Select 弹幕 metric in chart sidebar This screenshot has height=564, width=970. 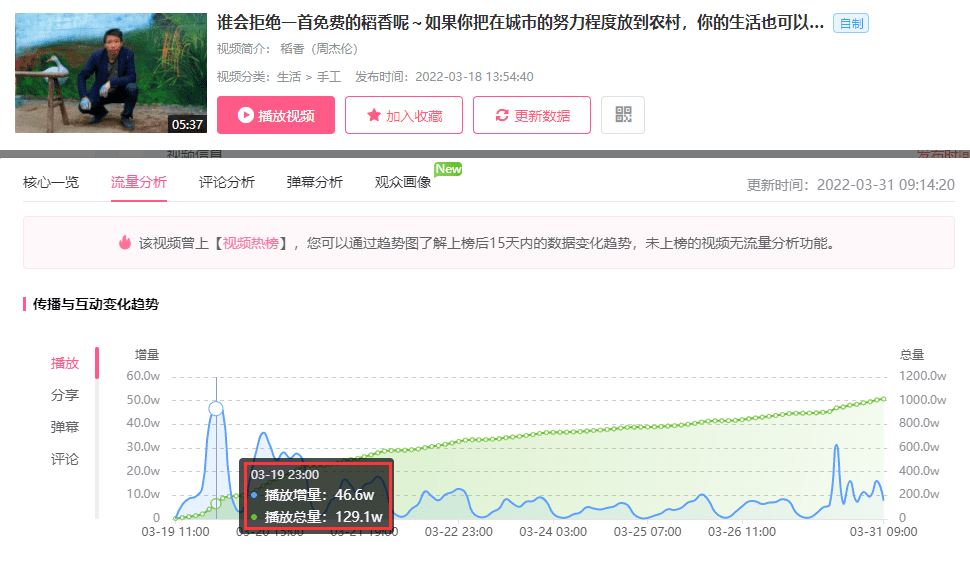(x=65, y=427)
